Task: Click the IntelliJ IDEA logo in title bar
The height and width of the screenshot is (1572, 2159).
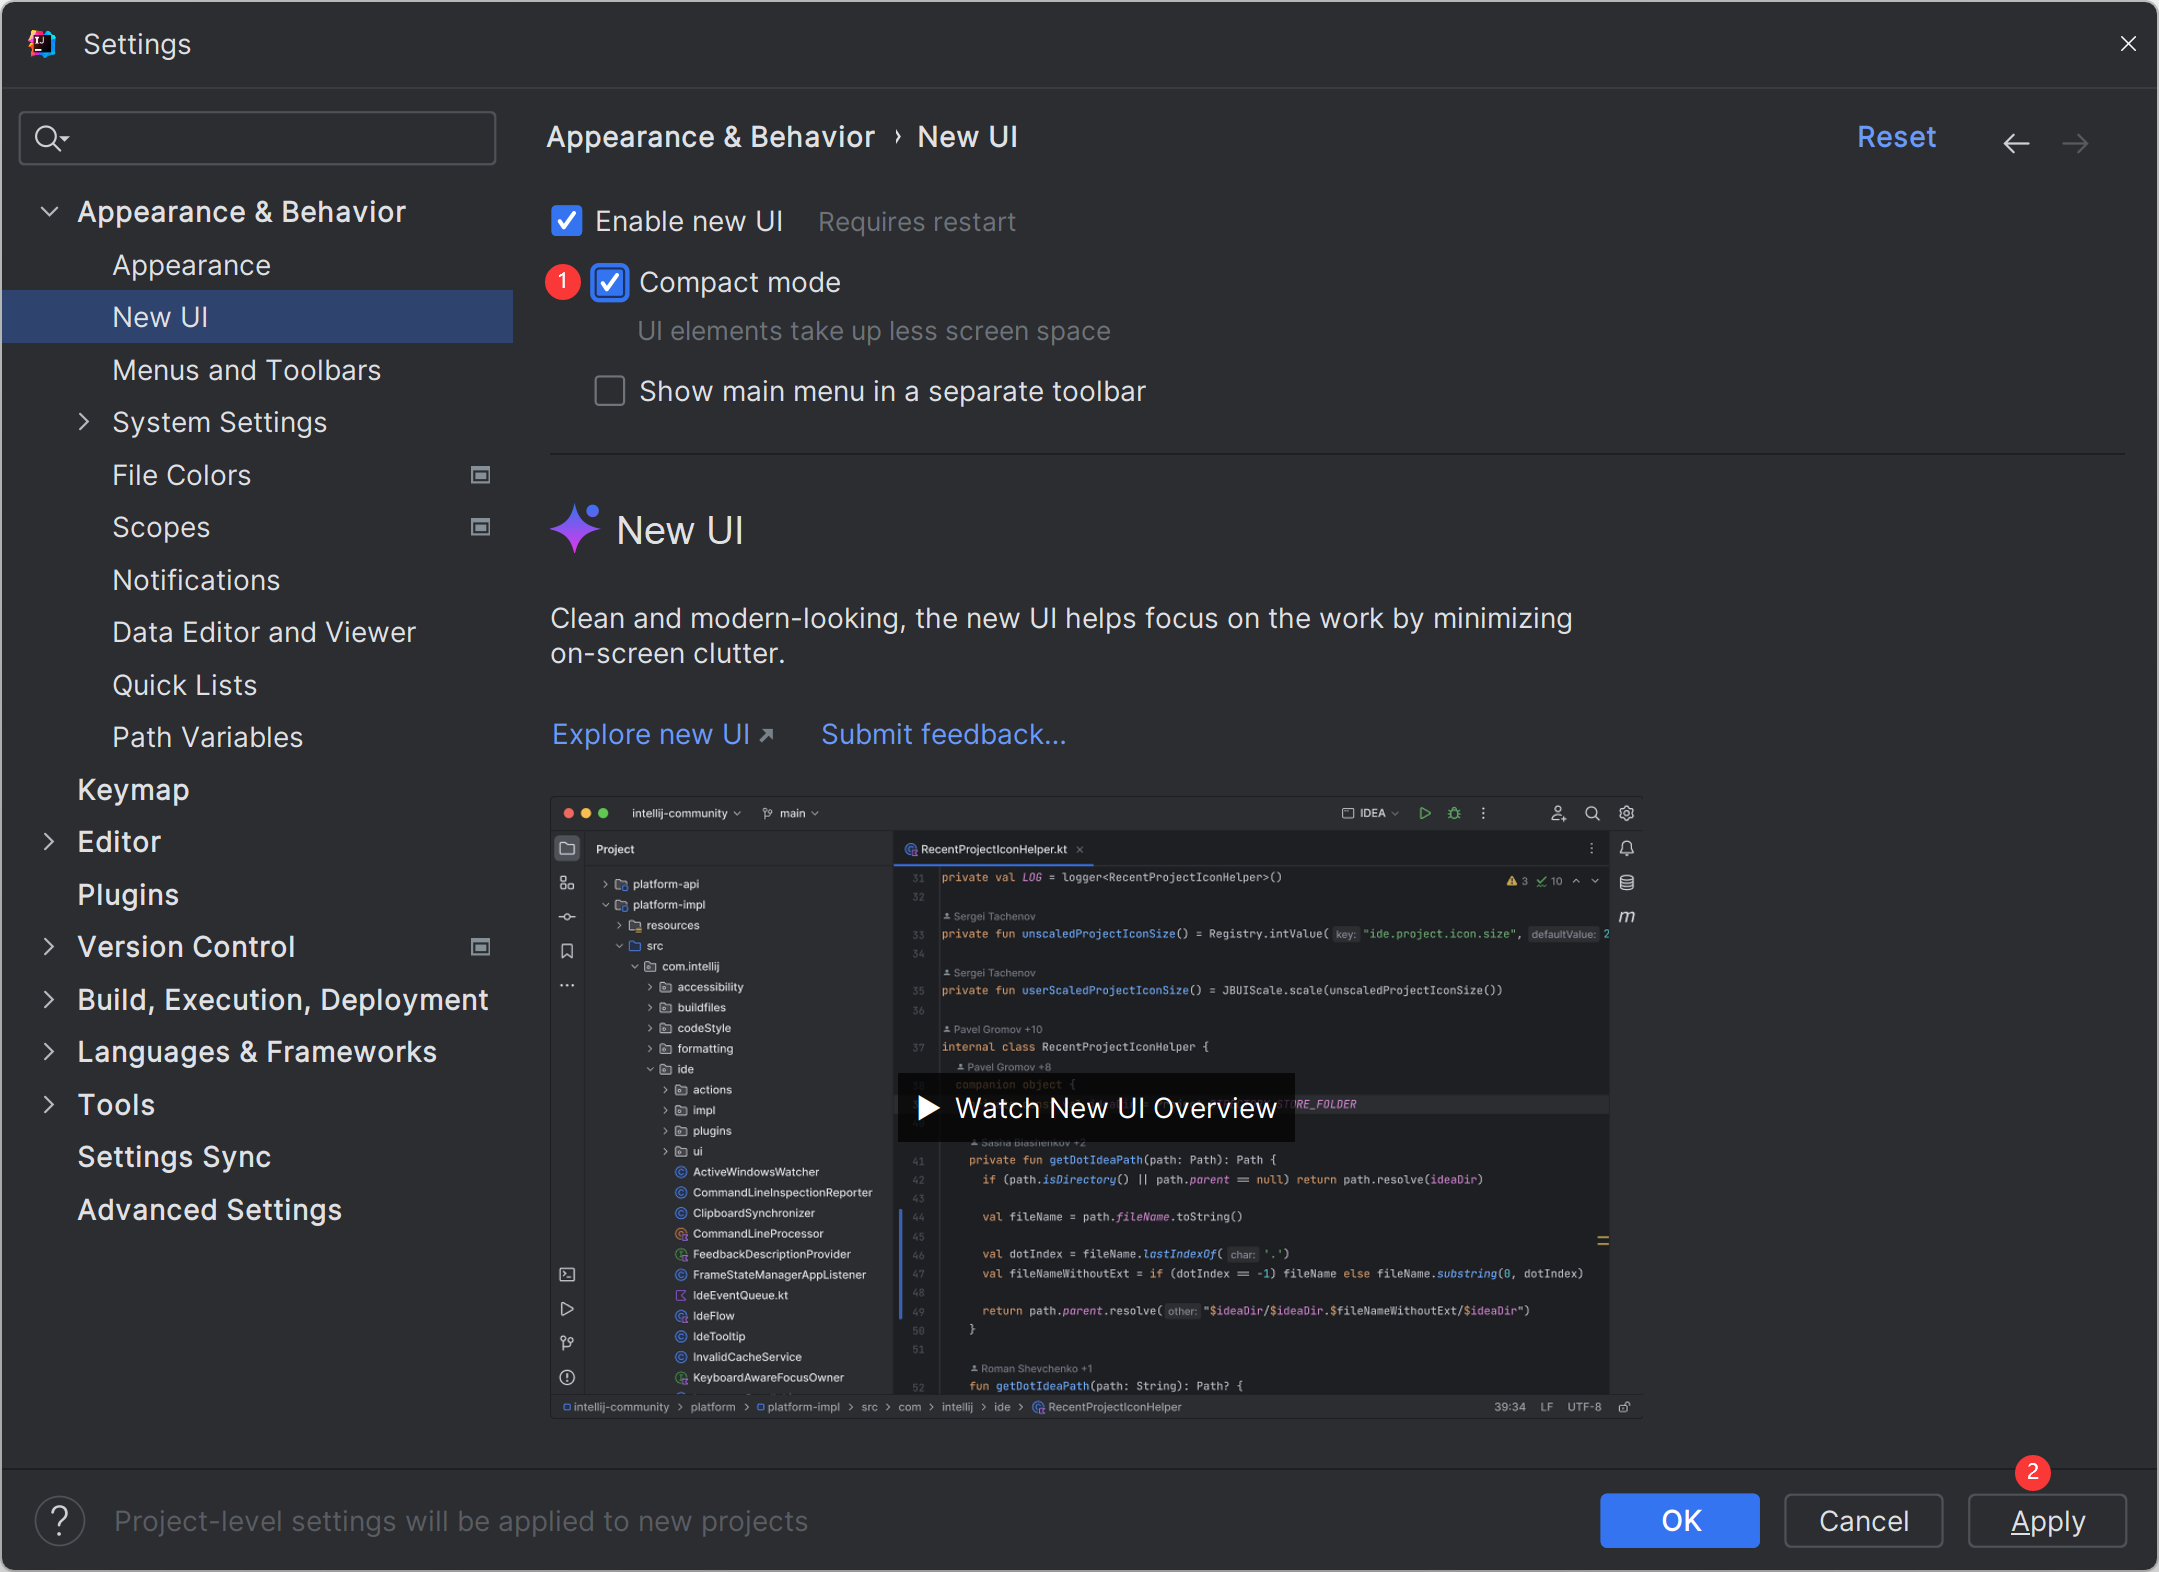Action: point(42,44)
